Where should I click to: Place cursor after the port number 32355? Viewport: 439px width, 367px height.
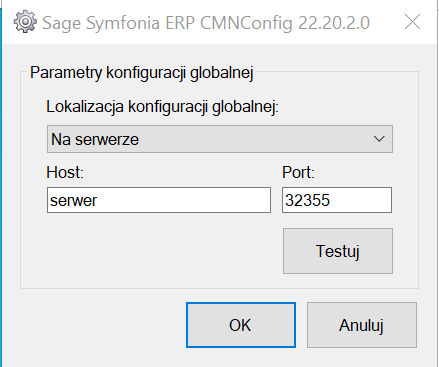pos(331,200)
